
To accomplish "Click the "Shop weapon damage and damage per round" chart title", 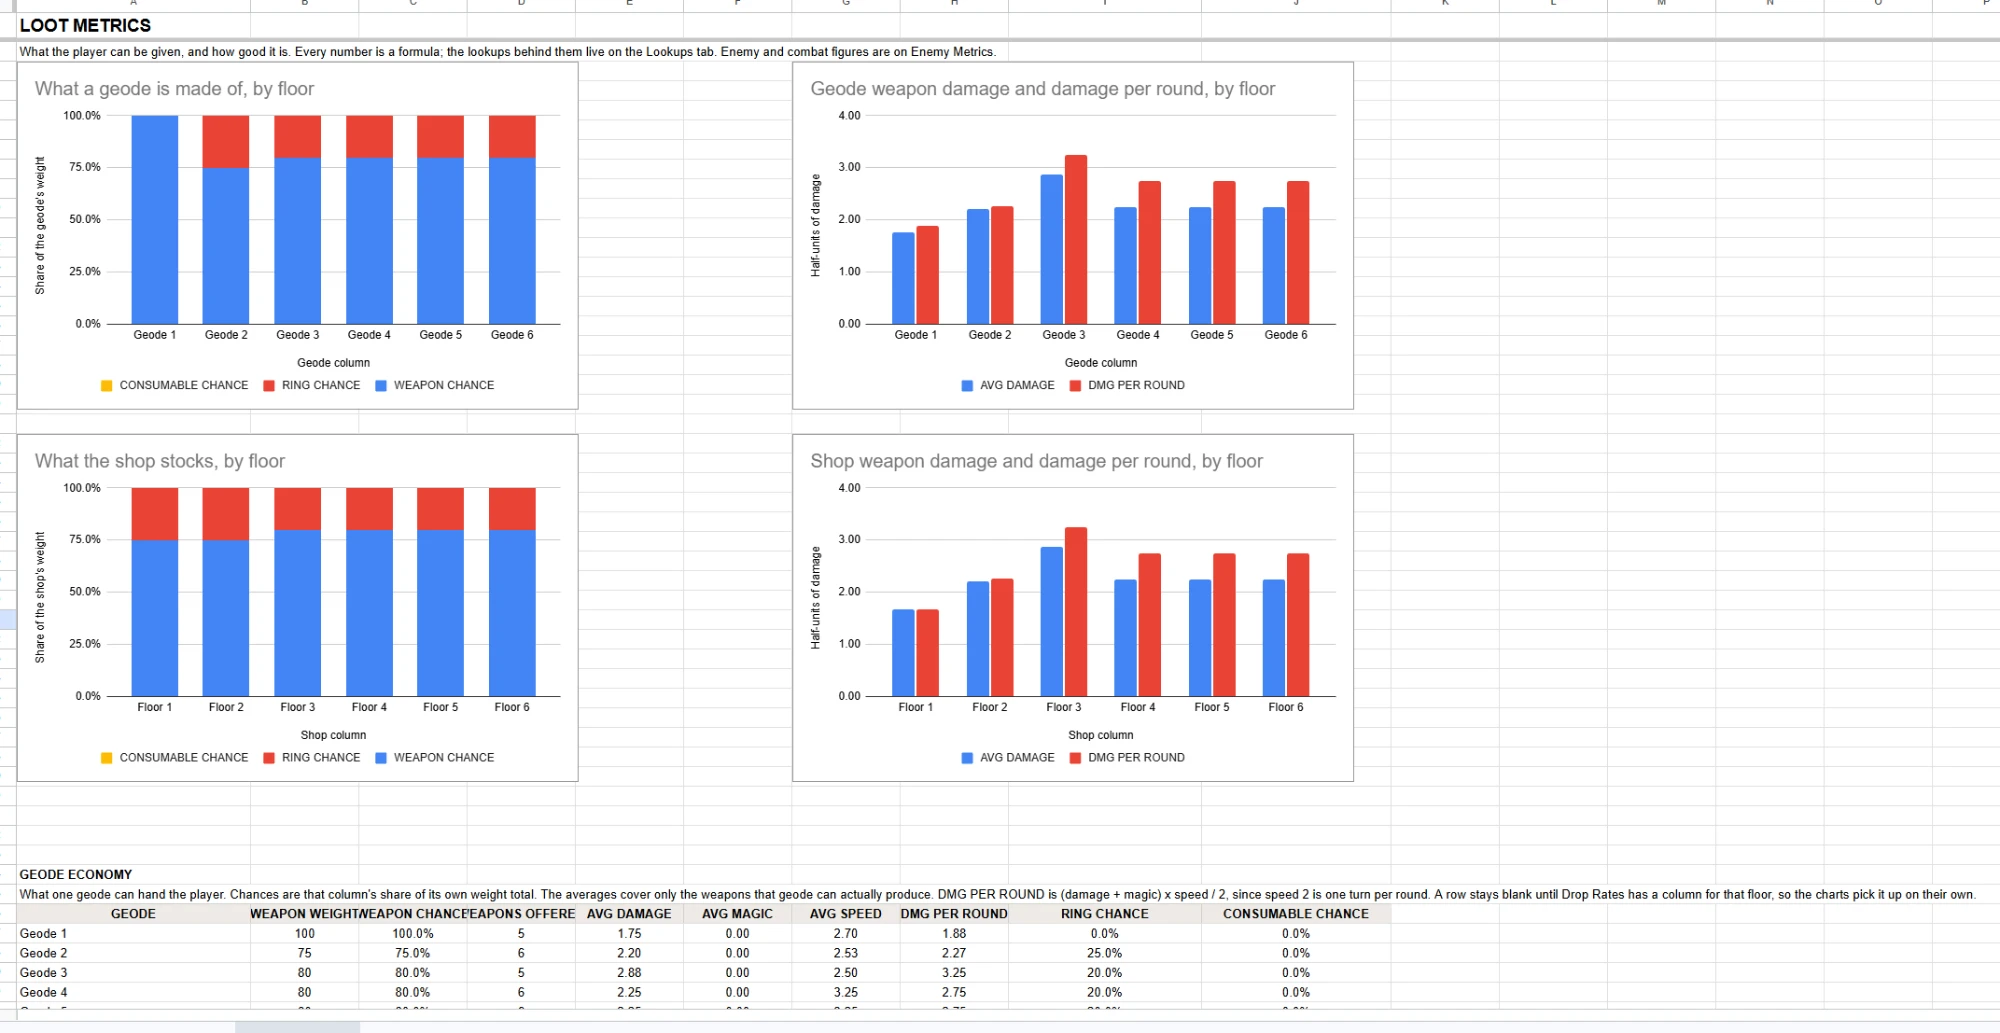I will point(1036,461).
